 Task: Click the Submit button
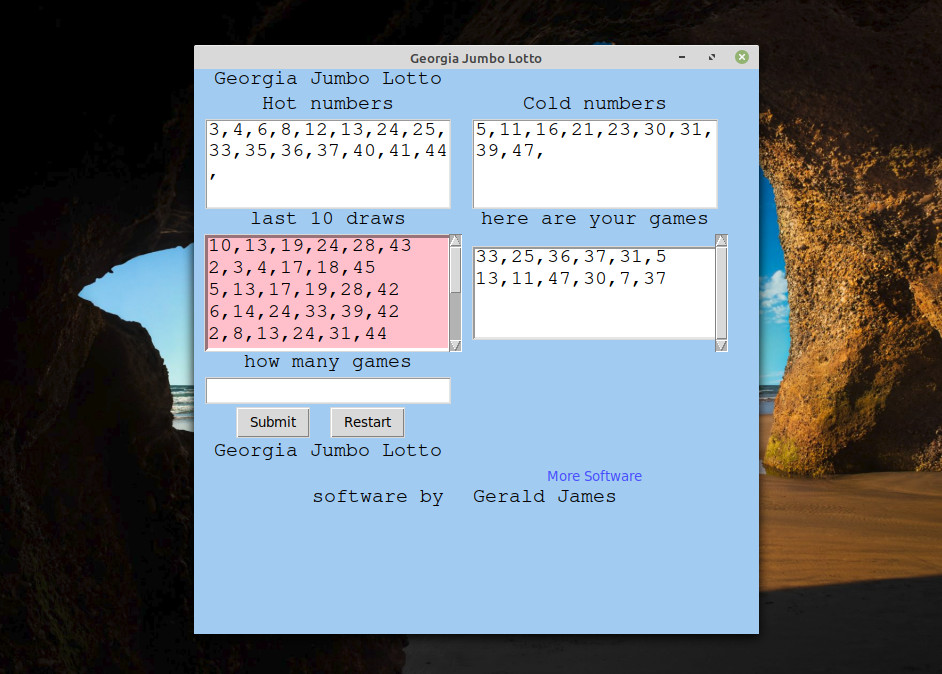tap(273, 422)
